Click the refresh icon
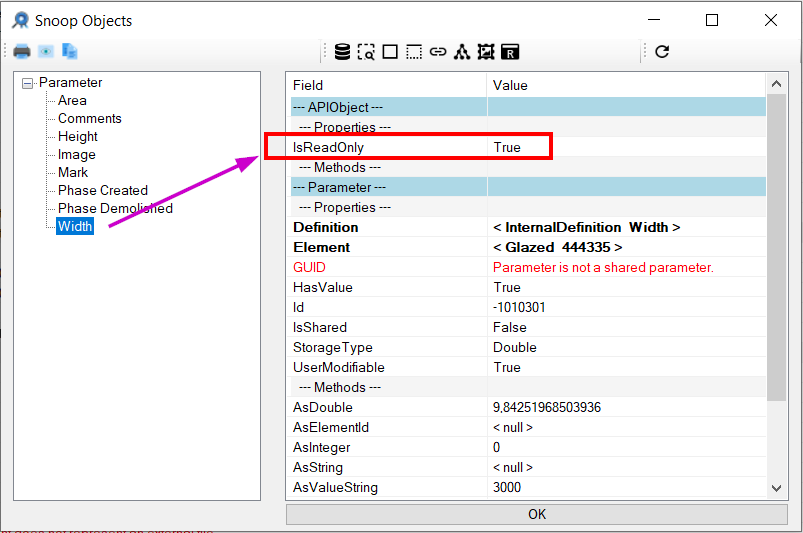Screen dimensions: 803x533 [662, 51]
